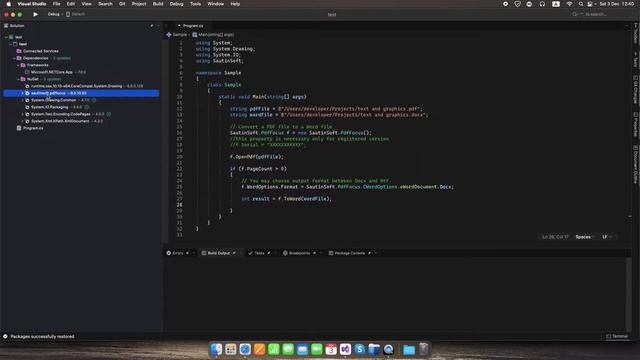Open Mail from the Dock

302,349
